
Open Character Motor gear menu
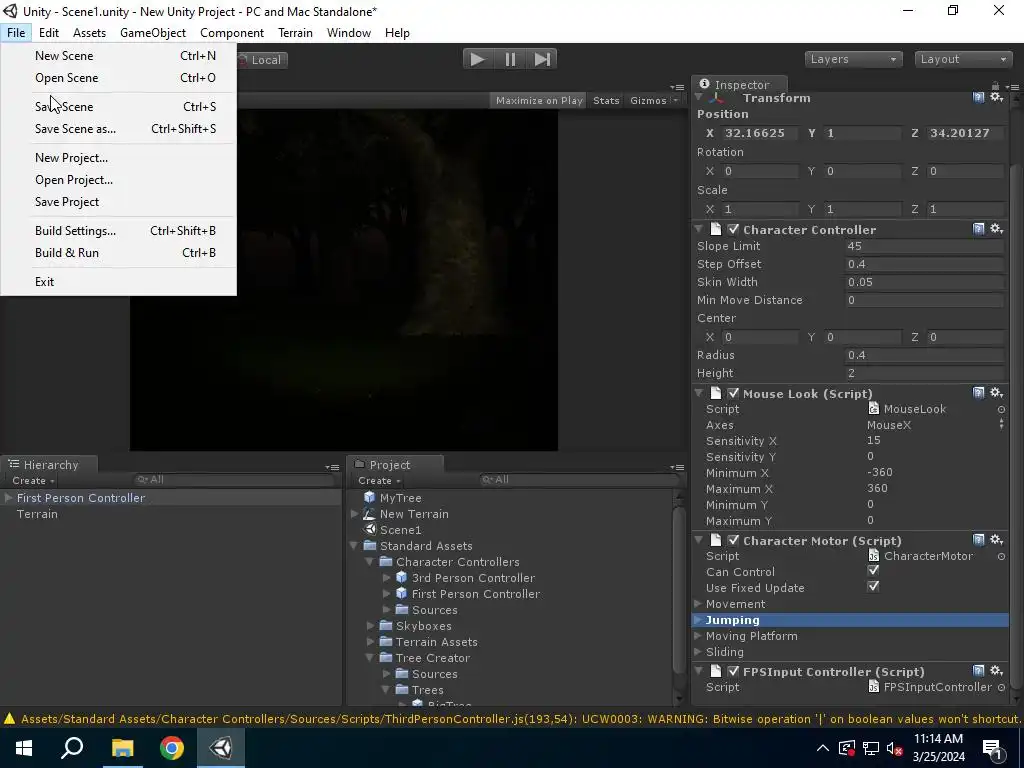tap(997, 539)
